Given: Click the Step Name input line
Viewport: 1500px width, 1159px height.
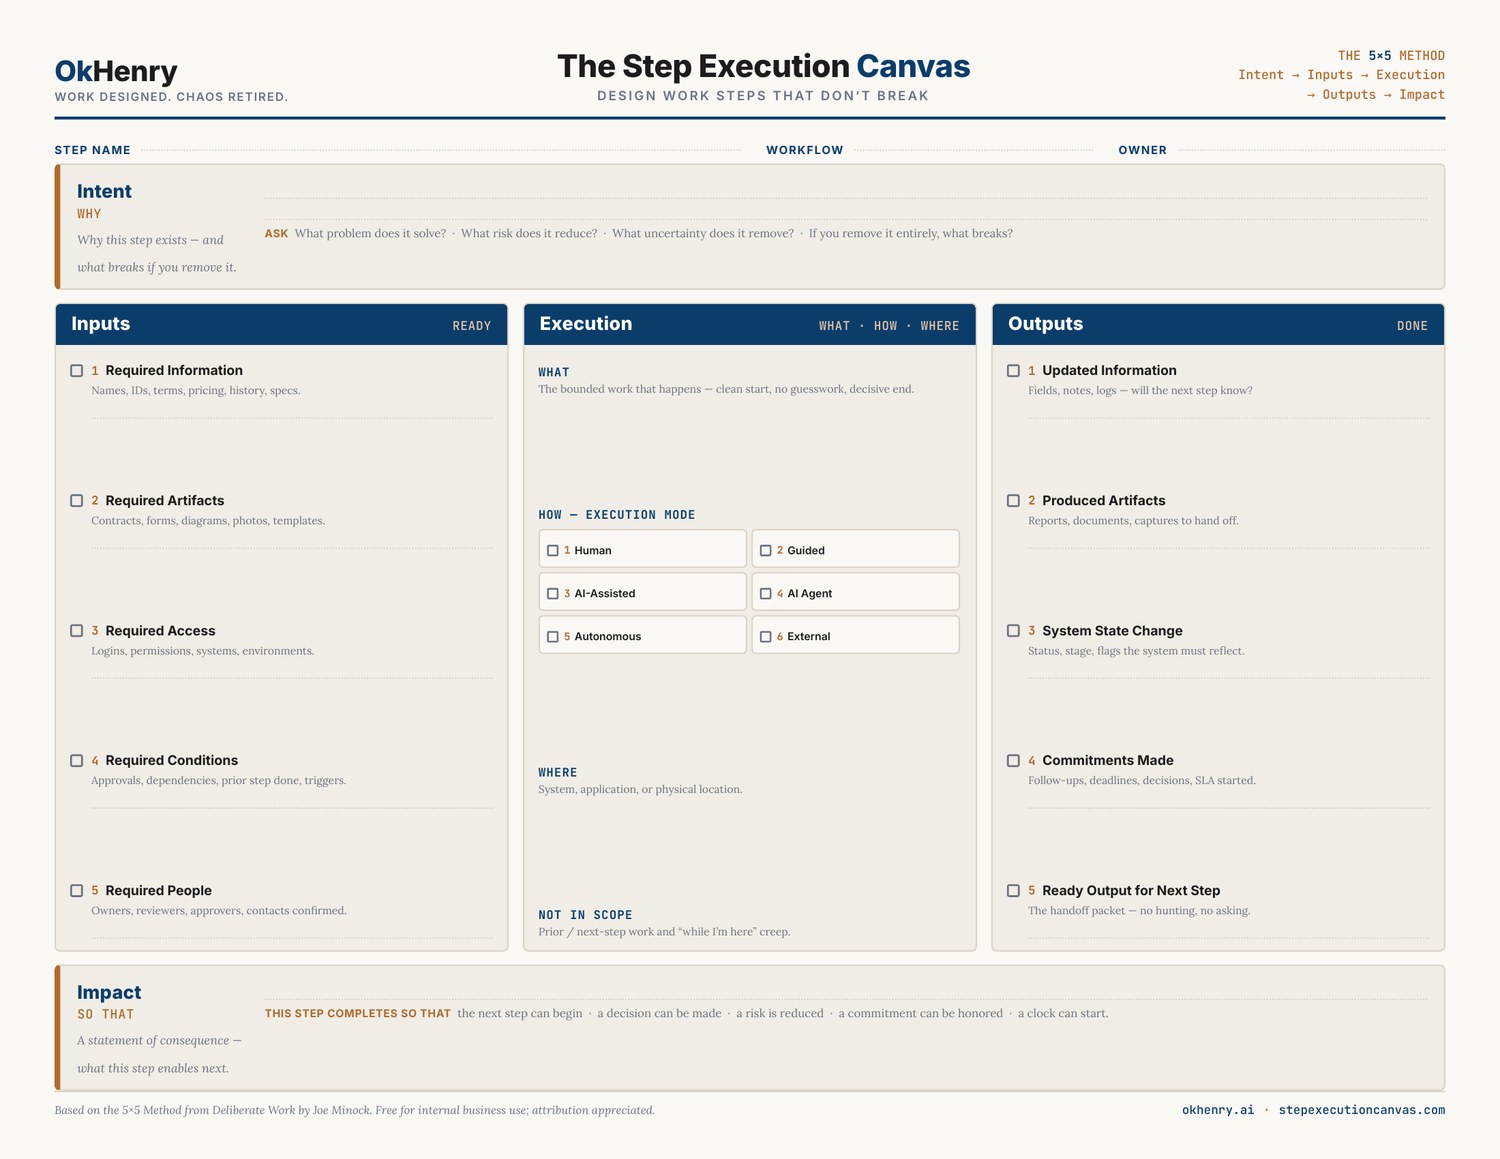Looking at the screenshot, I should tap(441, 150).
